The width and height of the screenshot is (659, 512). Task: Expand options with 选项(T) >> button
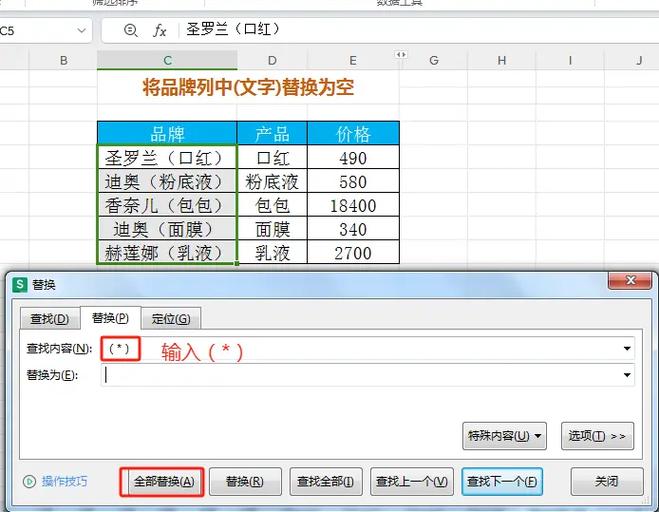point(597,436)
